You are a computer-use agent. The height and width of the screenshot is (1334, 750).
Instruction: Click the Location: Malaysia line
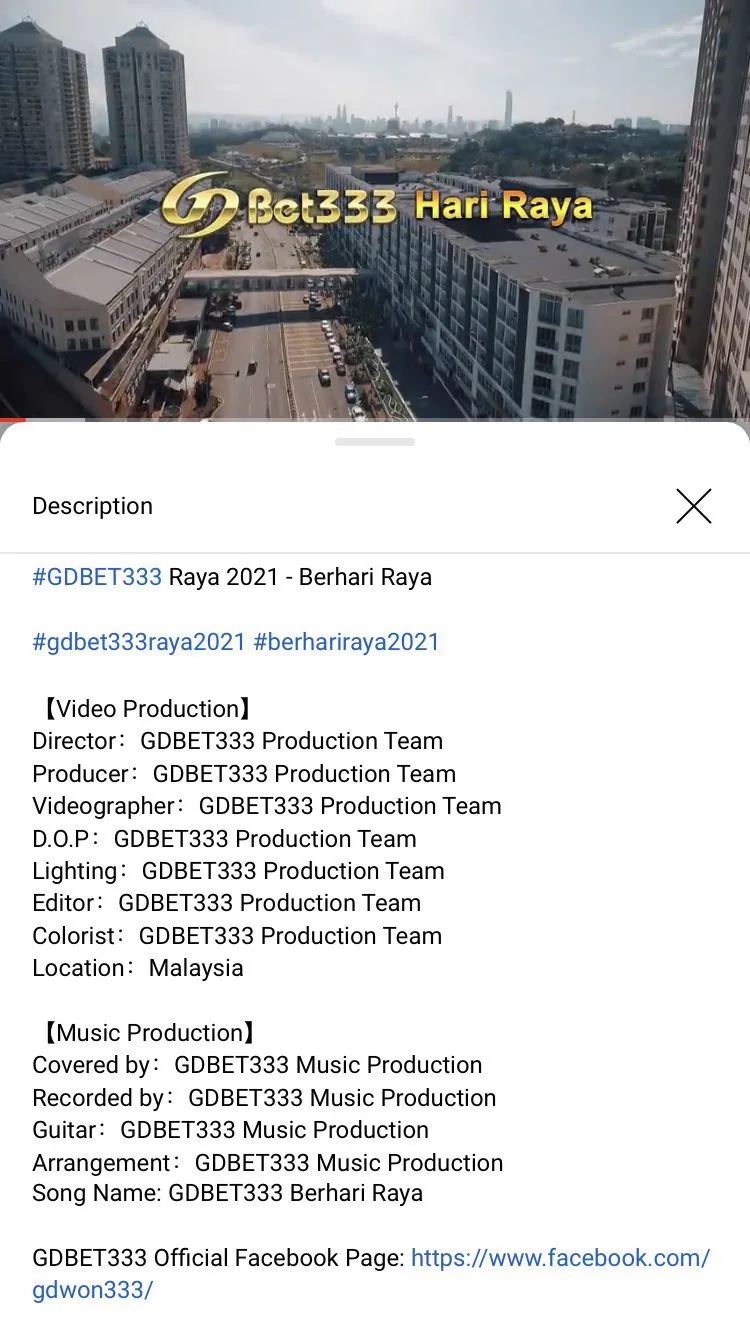(x=137, y=968)
